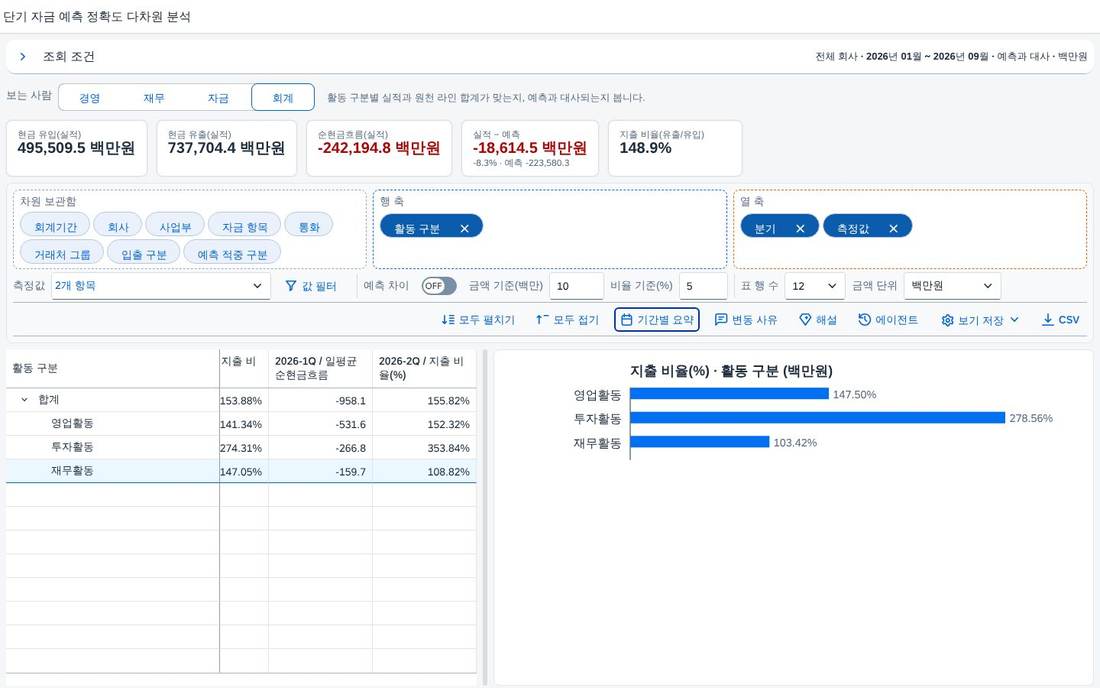The image size is (1100, 688).
Task: Switch to the 자금 viewer tab
Action: point(218,98)
